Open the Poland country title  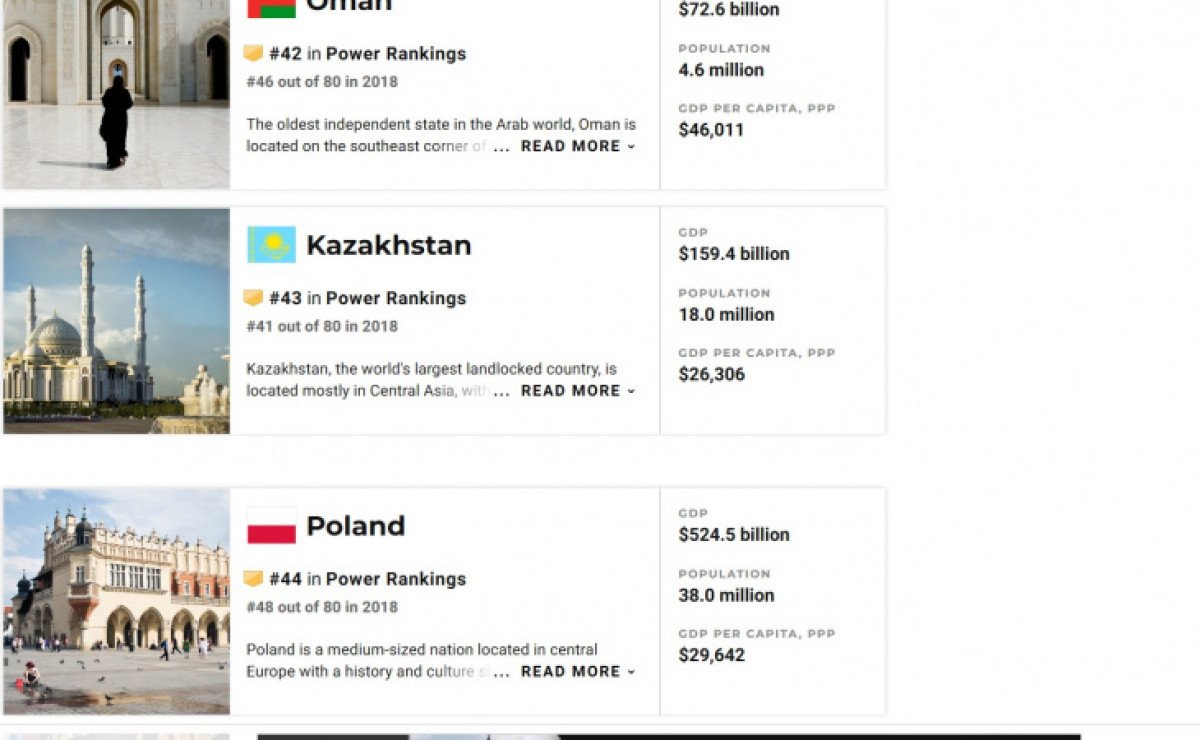[355, 526]
